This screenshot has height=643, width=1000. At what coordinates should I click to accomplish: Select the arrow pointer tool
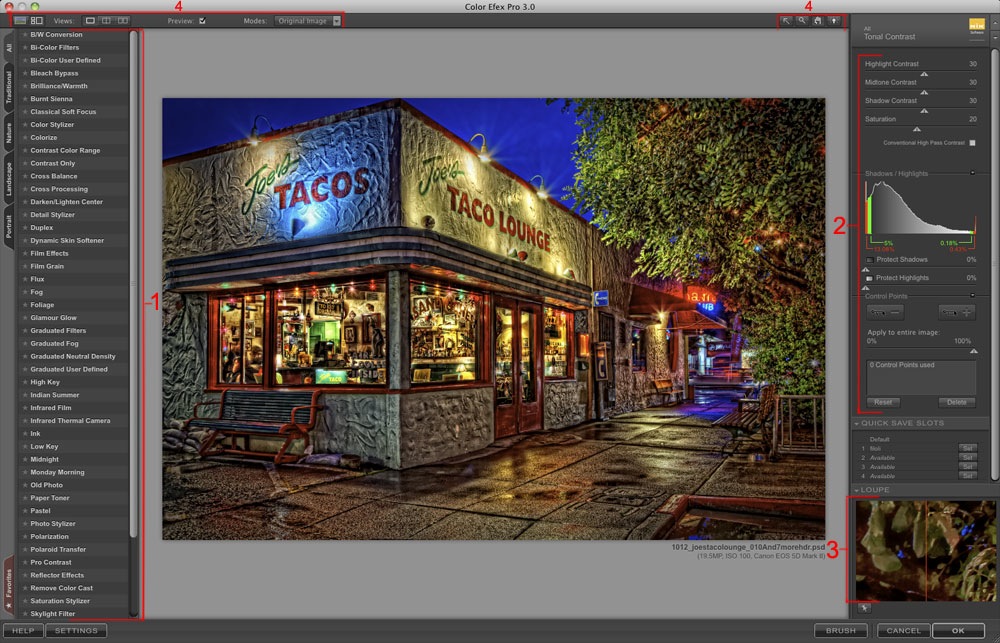786,21
